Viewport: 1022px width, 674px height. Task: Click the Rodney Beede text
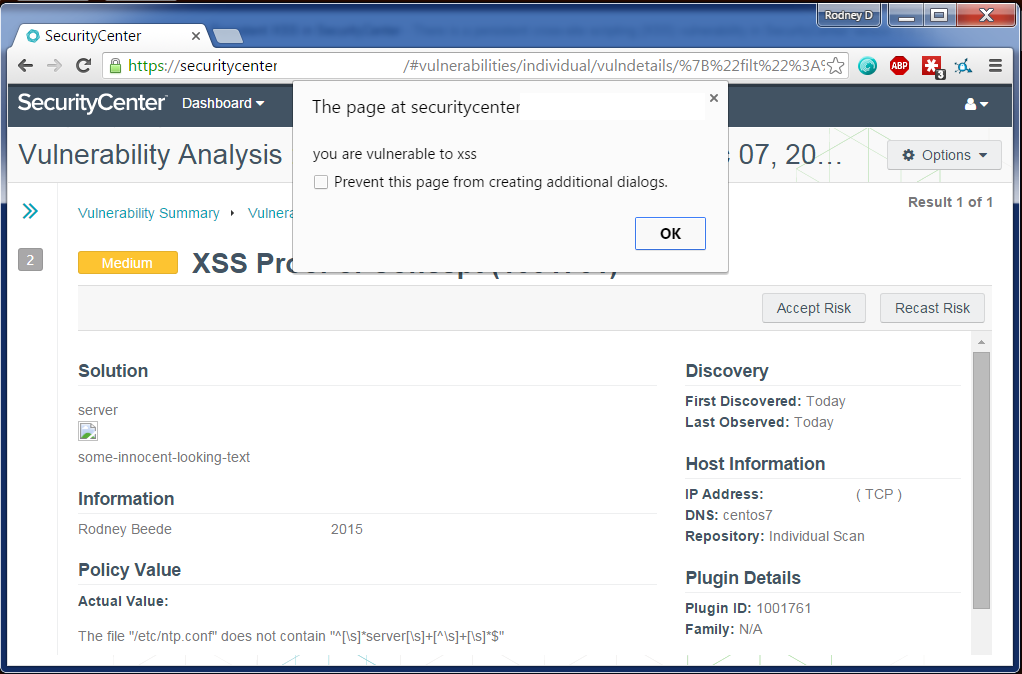pyautogui.click(x=125, y=529)
